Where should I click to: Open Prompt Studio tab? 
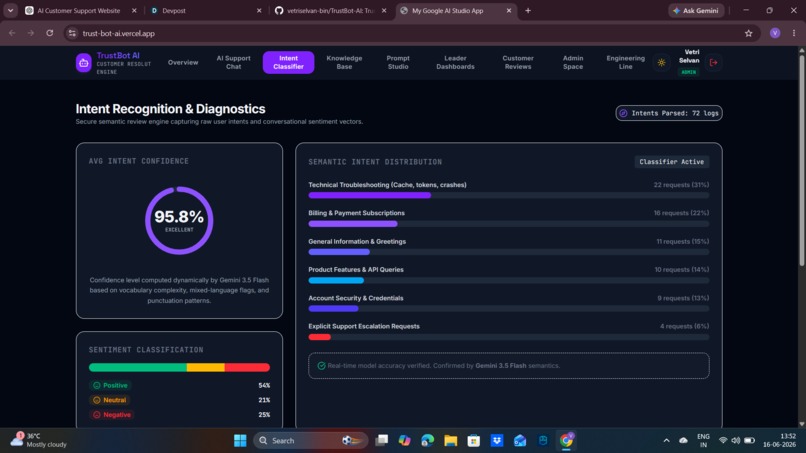398,62
